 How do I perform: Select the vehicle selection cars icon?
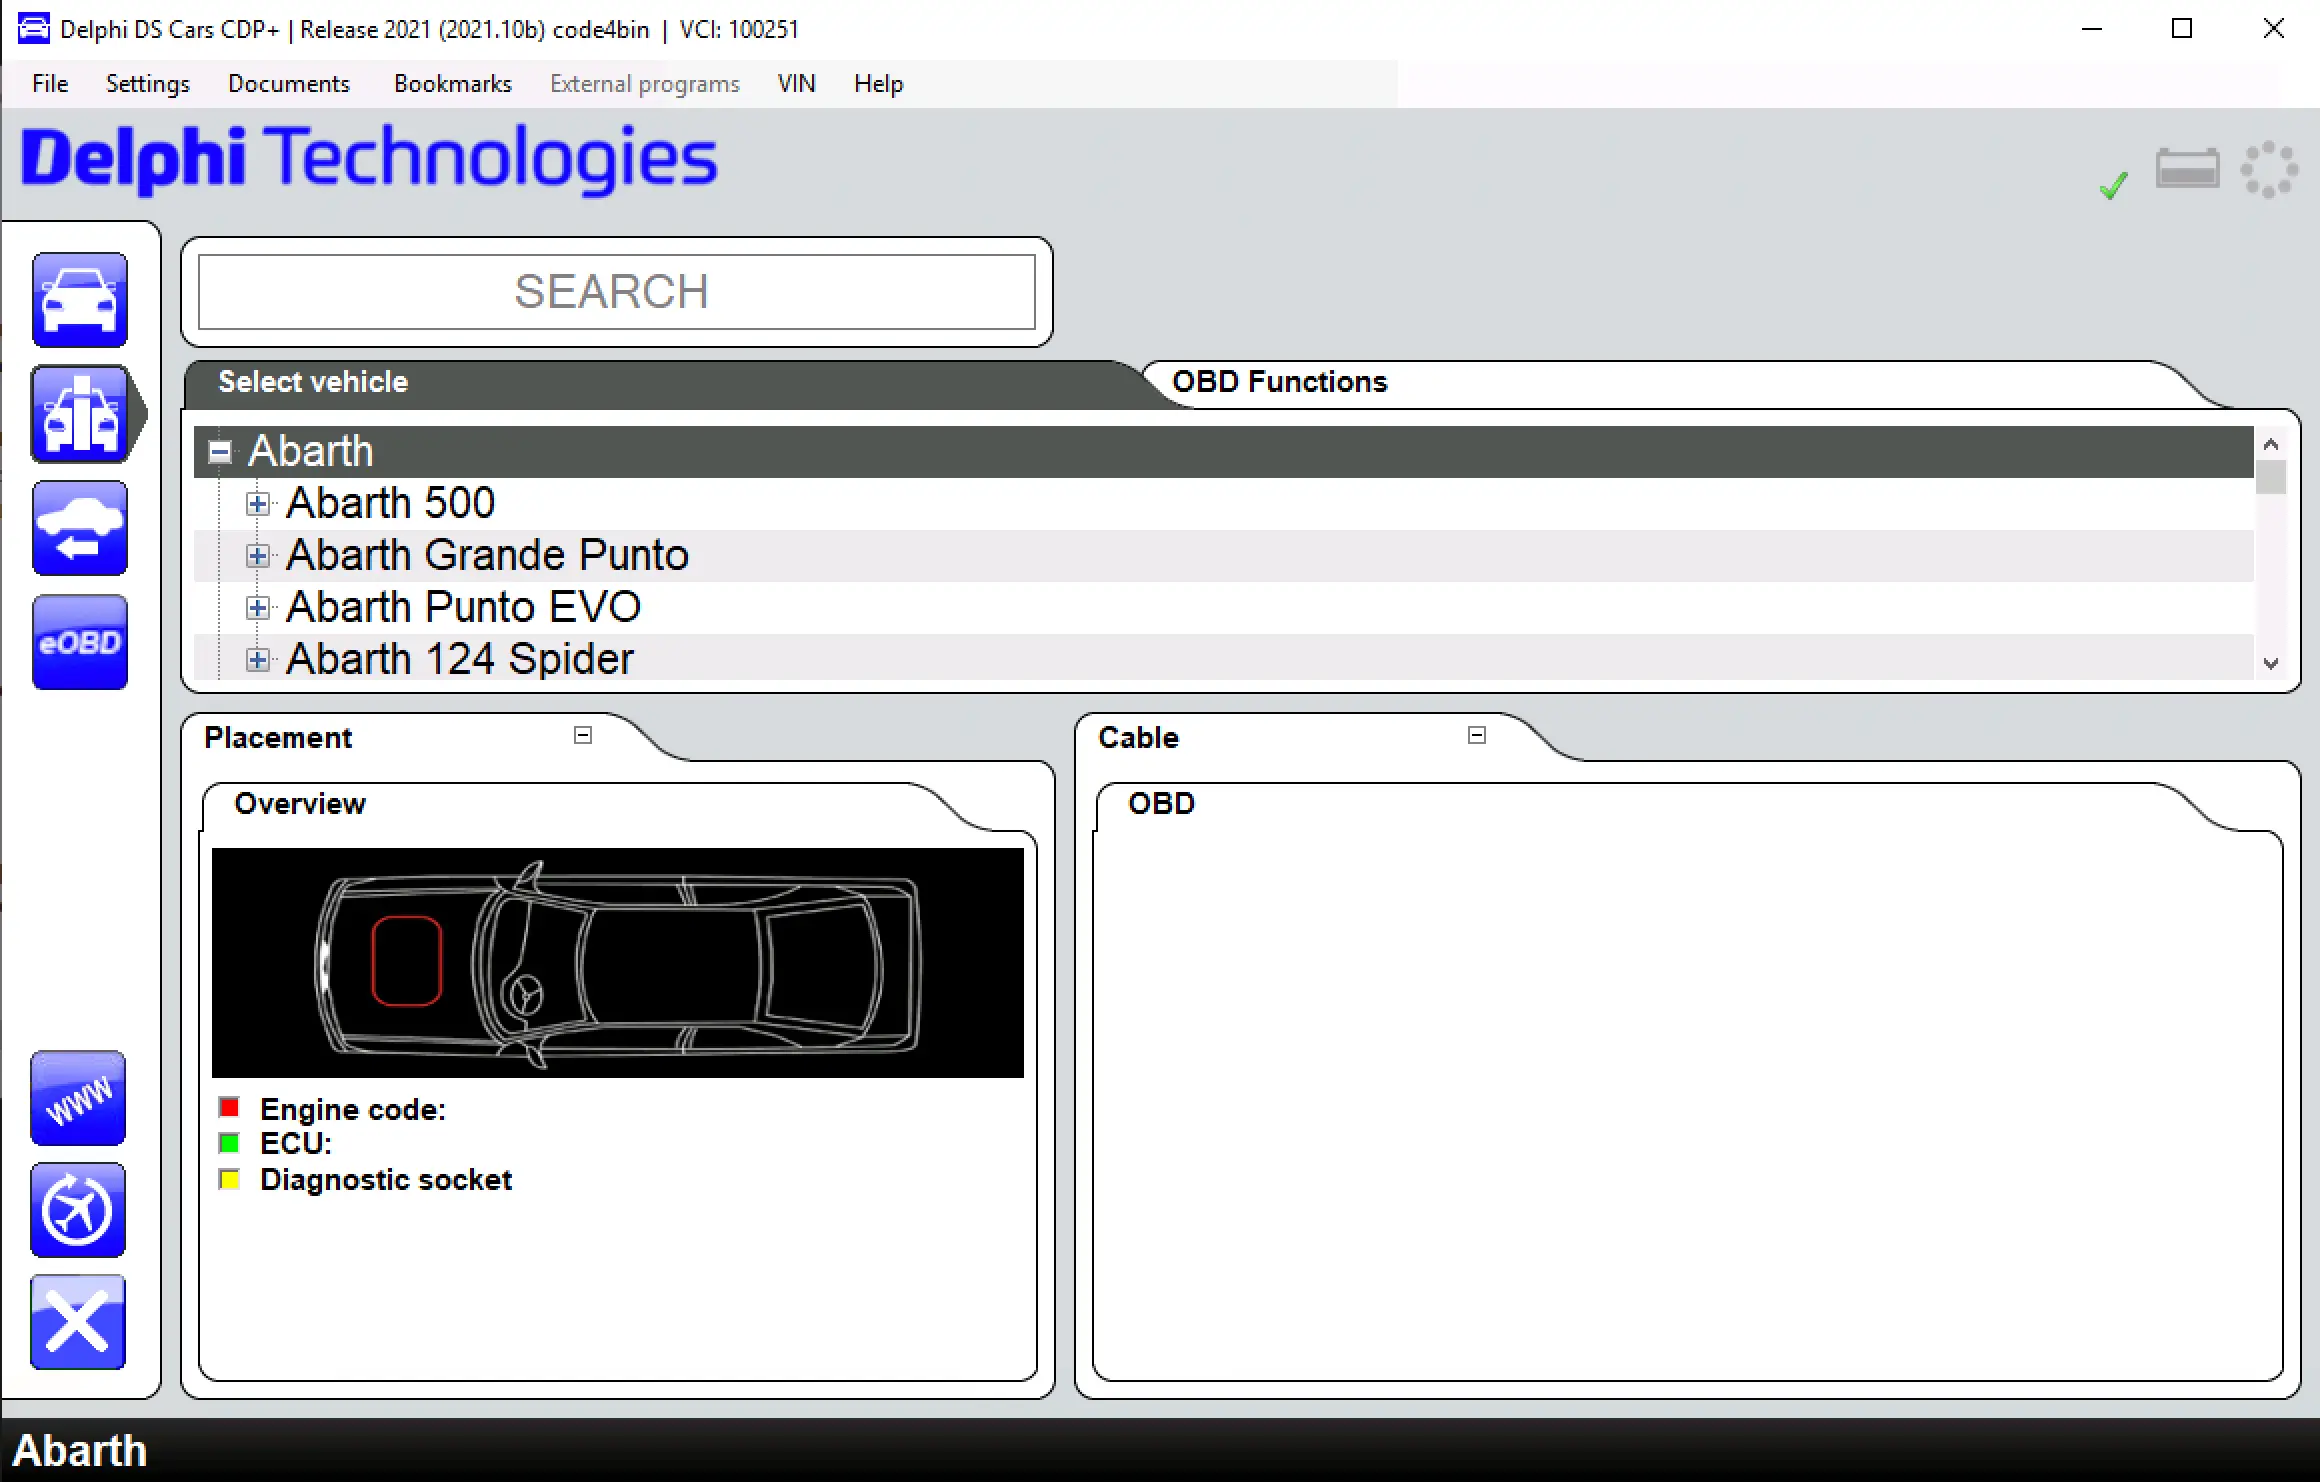pyautogui.click(x=80, y=414)
